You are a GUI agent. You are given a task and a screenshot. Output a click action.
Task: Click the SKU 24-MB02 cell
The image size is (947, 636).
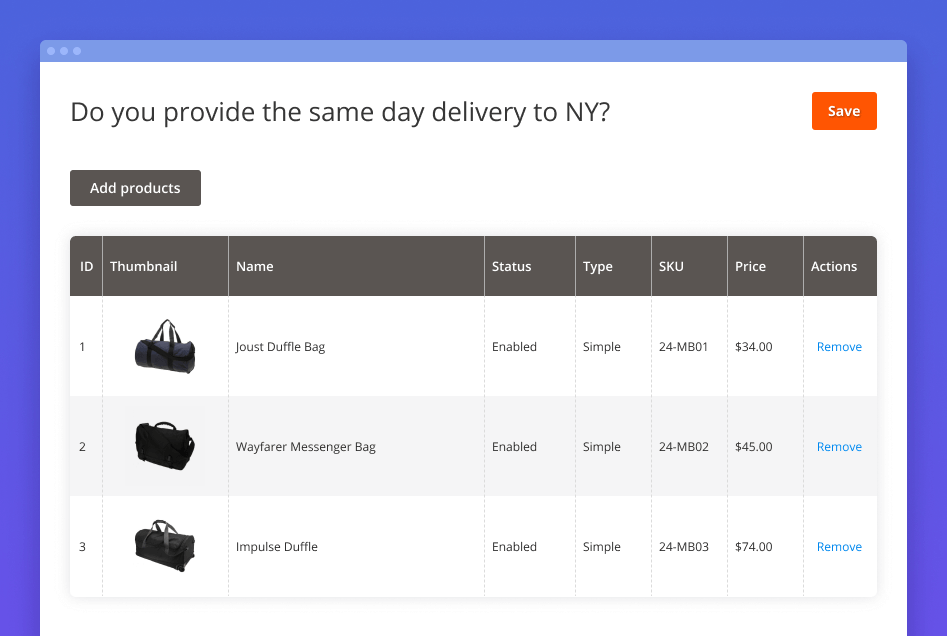click(683, 447)
